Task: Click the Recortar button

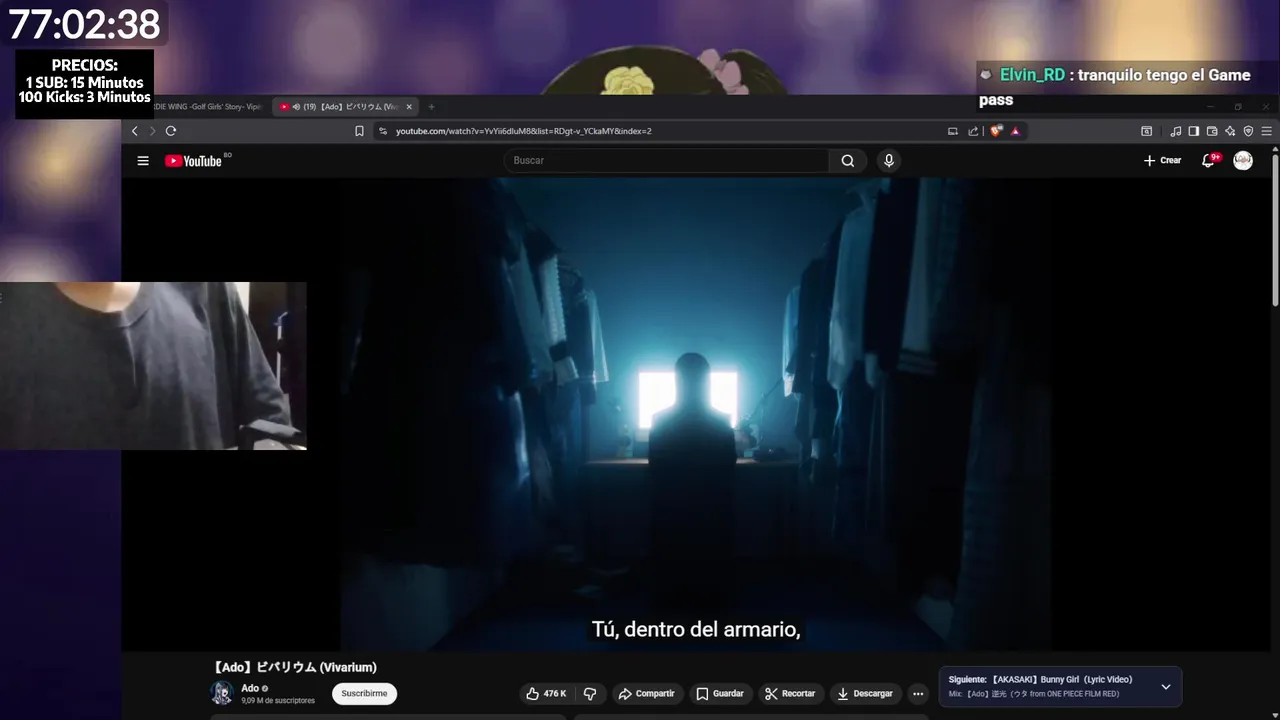Action: pos(790,694)
